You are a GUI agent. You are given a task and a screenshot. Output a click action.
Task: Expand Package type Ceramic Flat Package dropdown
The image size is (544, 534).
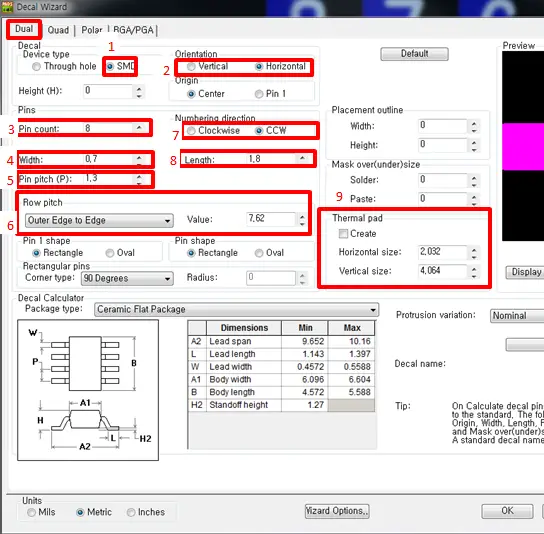(x=236, y=310)
